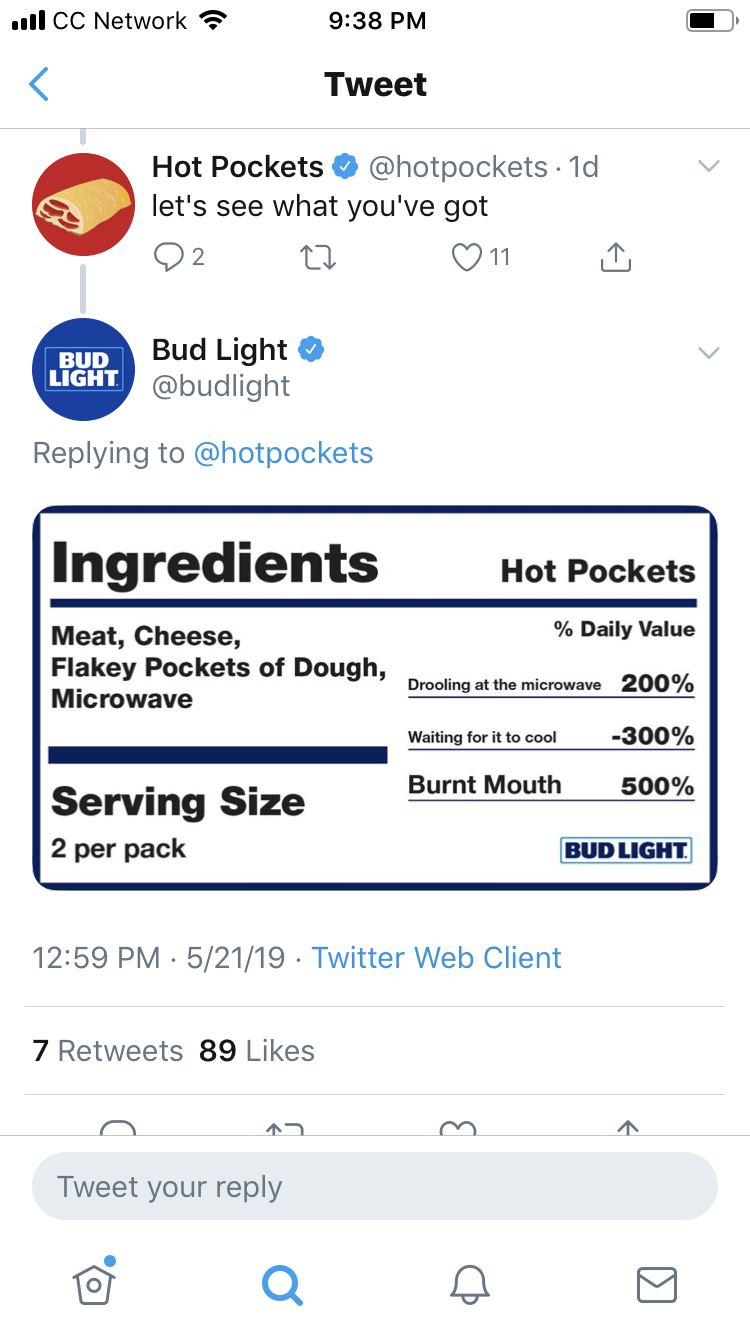View the 7 Retweets list
Screen dimensions: 750x1334
click(x=108, y=1051)
